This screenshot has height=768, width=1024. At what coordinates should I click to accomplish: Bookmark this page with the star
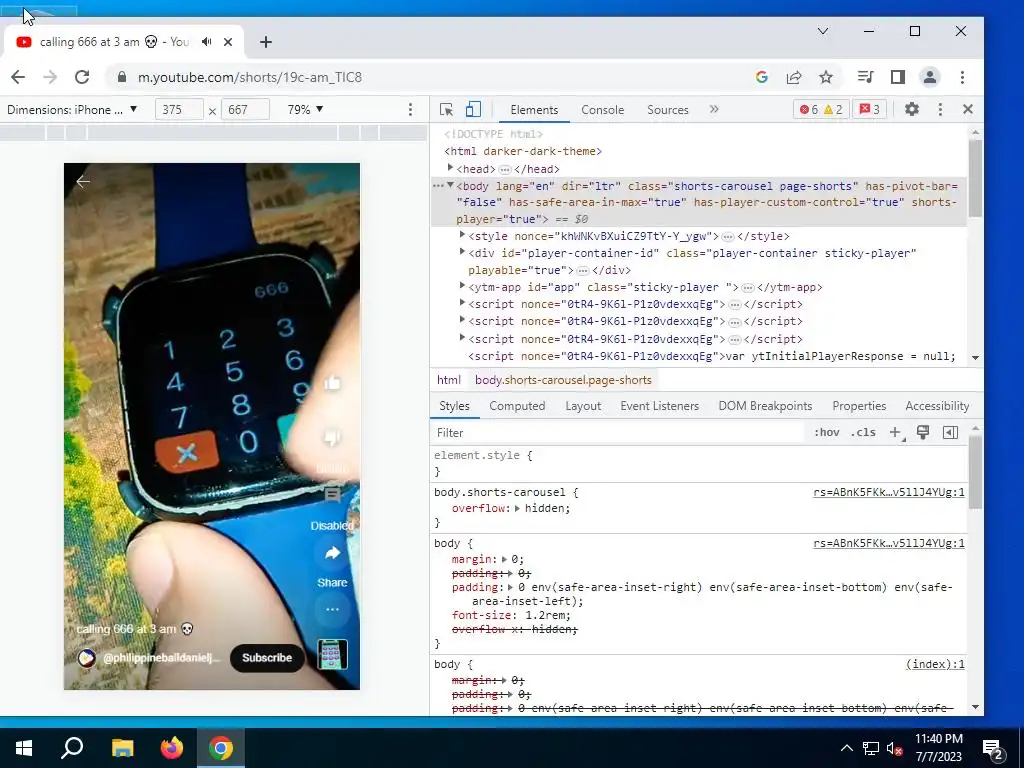826,77
